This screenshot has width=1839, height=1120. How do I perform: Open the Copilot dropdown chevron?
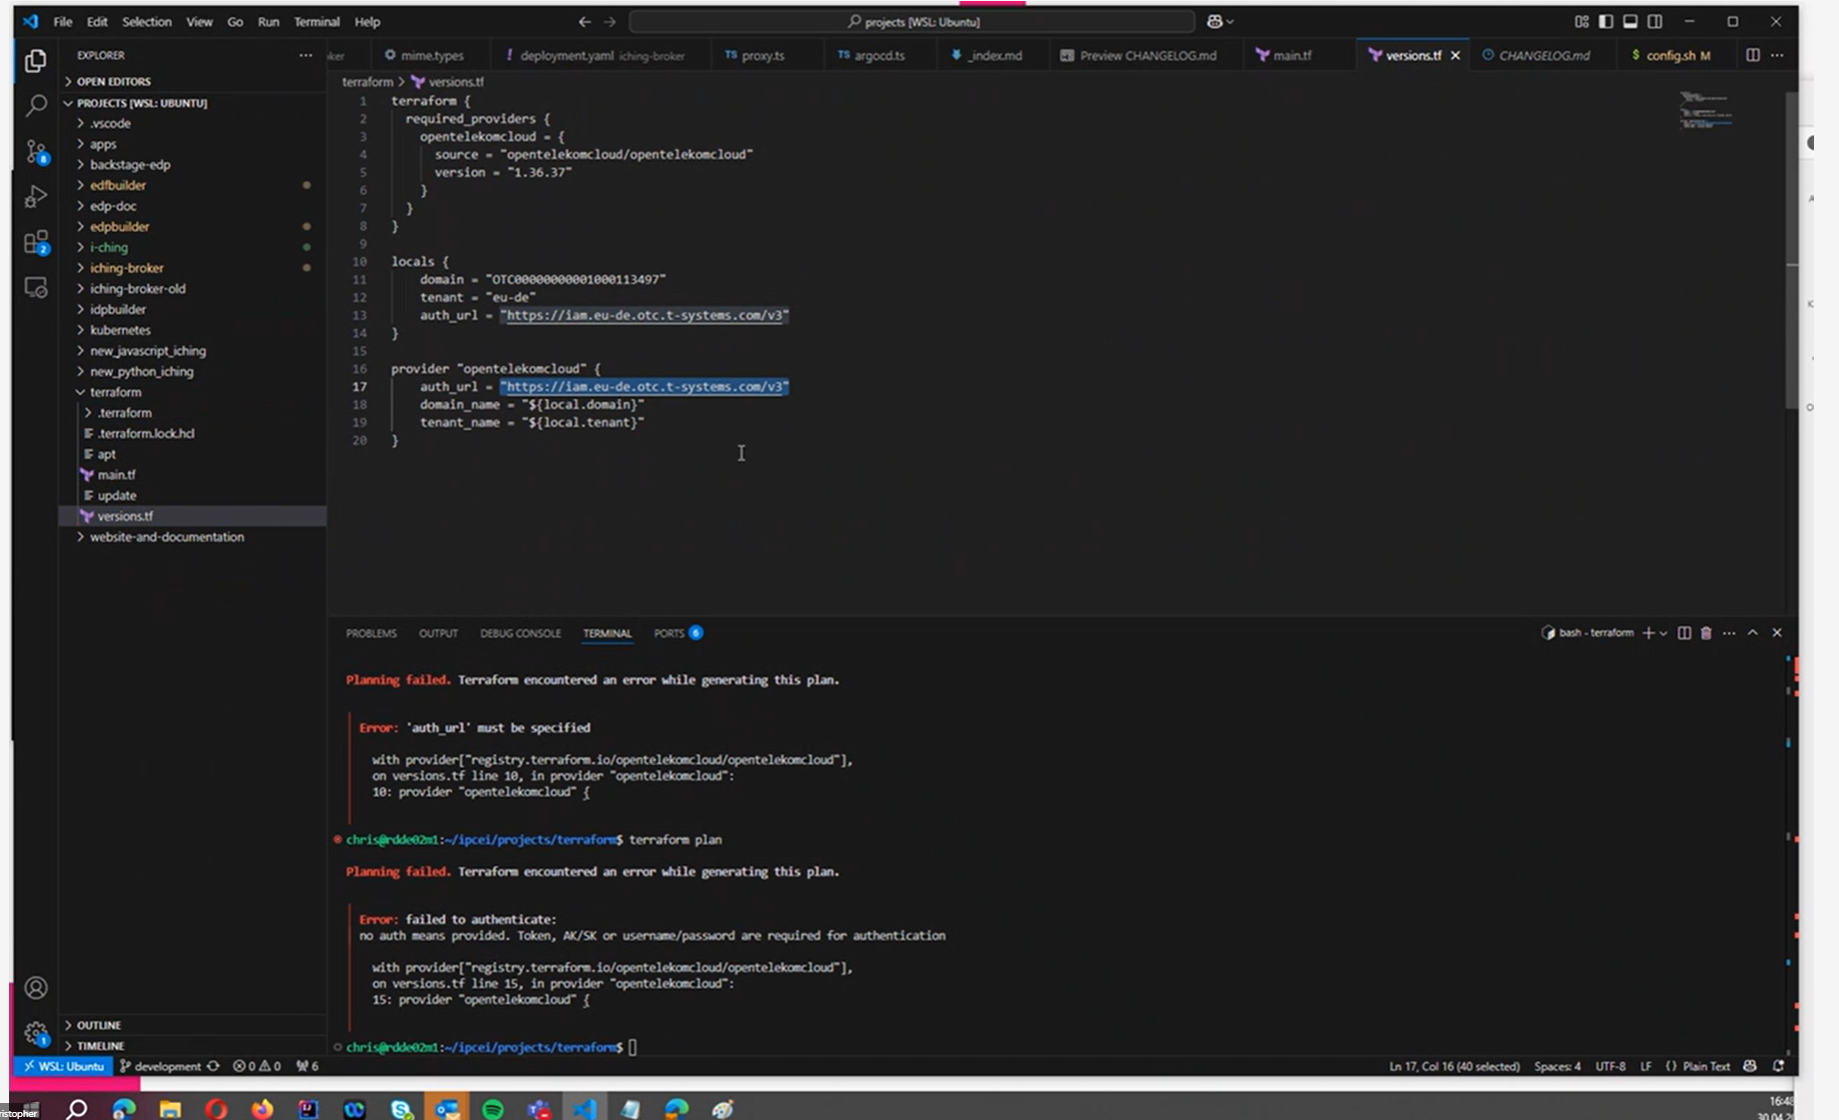click(1230, 21)
